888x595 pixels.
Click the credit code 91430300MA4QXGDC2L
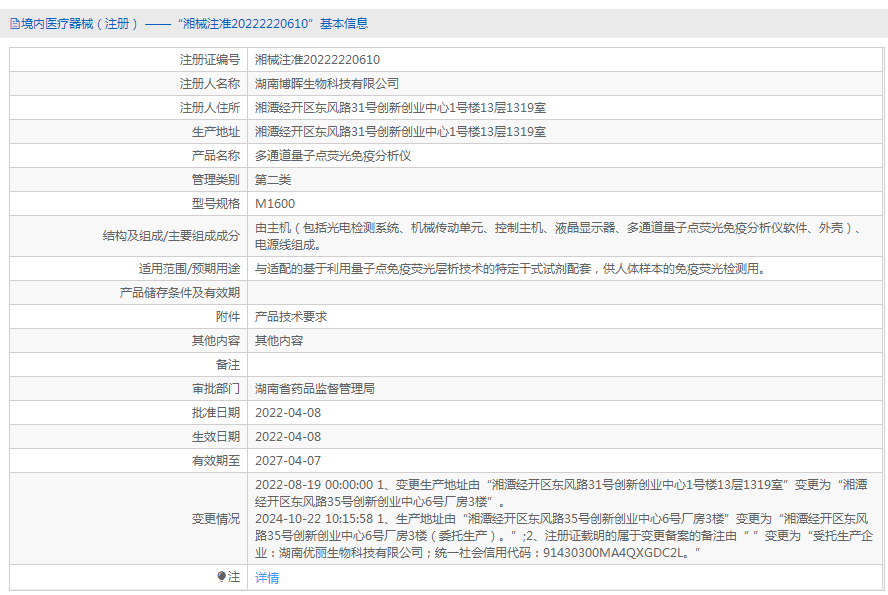point(613,553)
